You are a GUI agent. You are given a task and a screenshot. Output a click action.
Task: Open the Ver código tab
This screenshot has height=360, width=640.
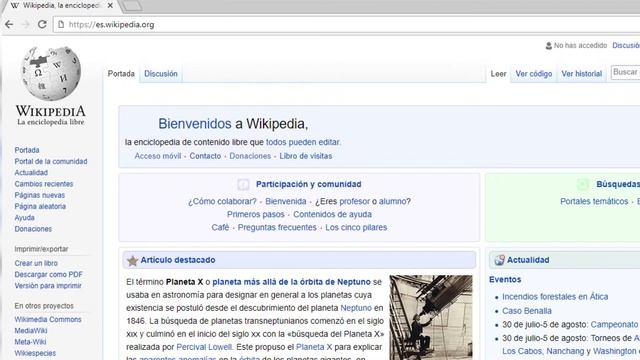click(533, 74)
